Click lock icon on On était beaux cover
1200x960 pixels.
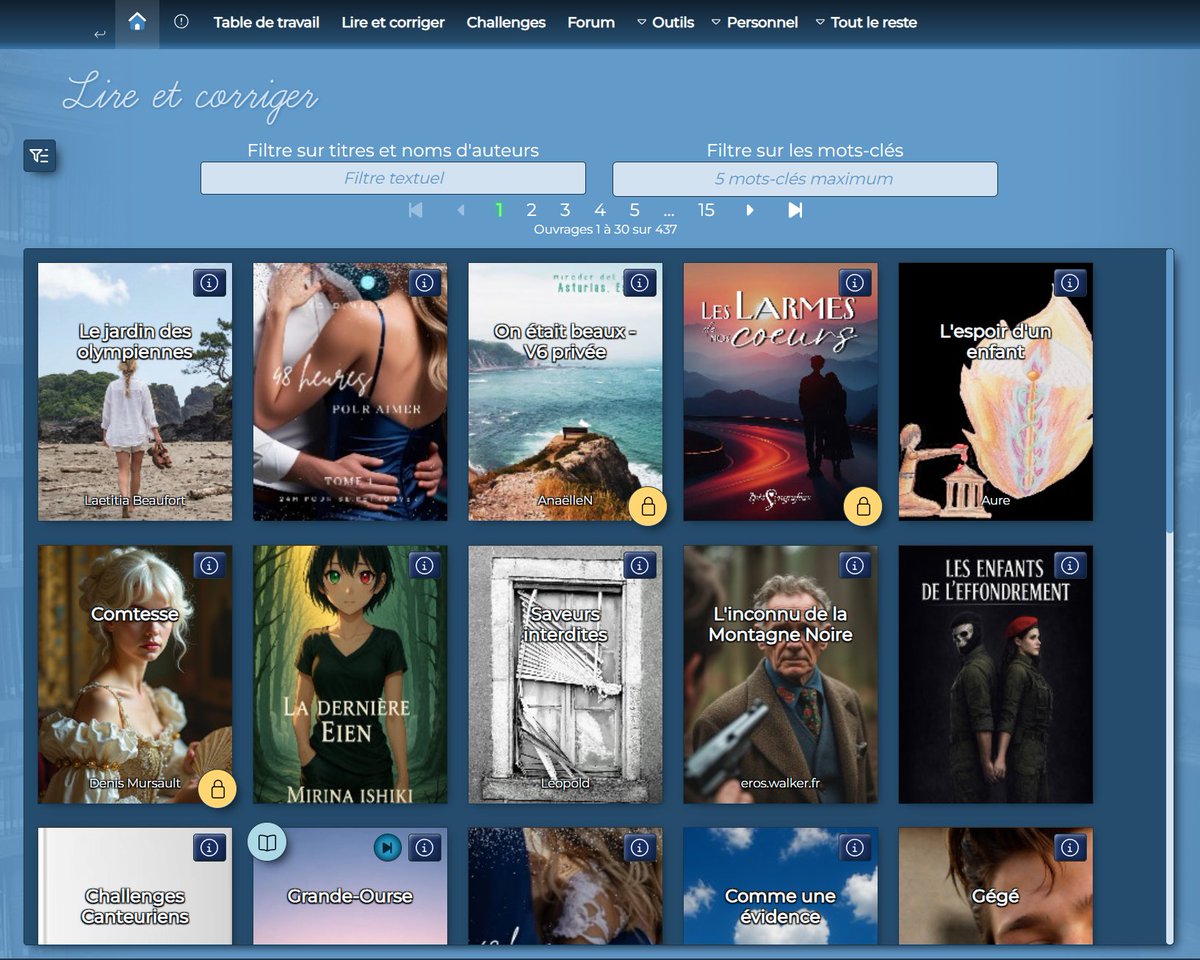click(648, 506)
